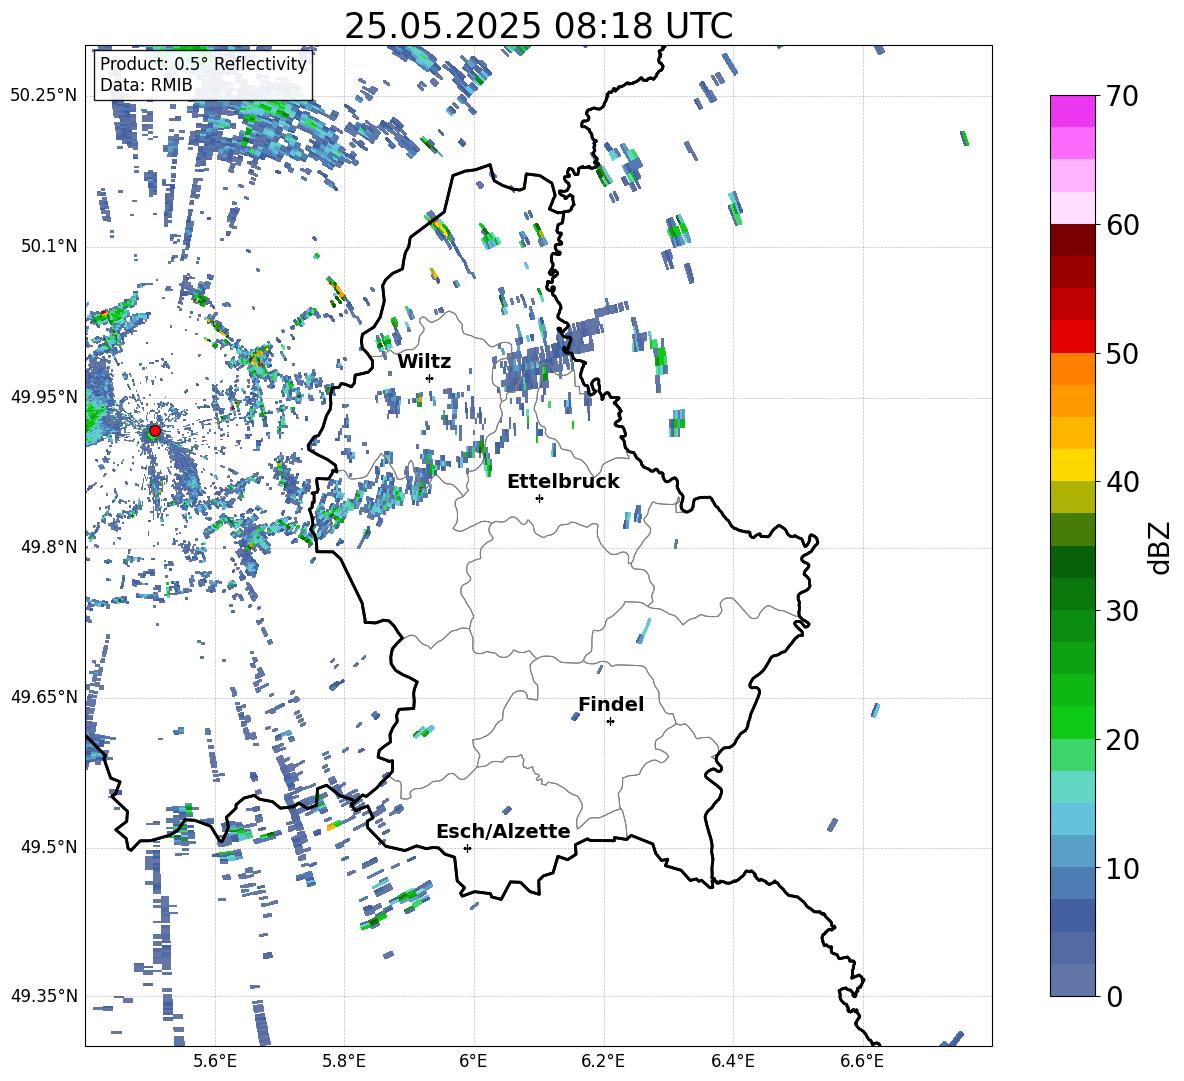
Task: Click the cross marker below Findel
Action: (610, 722)
